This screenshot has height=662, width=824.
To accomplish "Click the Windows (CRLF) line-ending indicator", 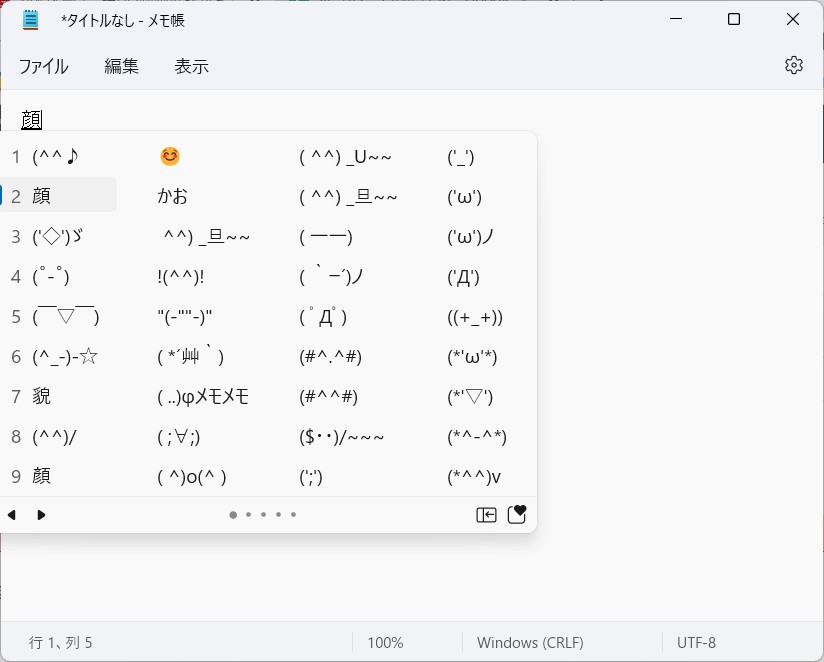I will 530,642.
